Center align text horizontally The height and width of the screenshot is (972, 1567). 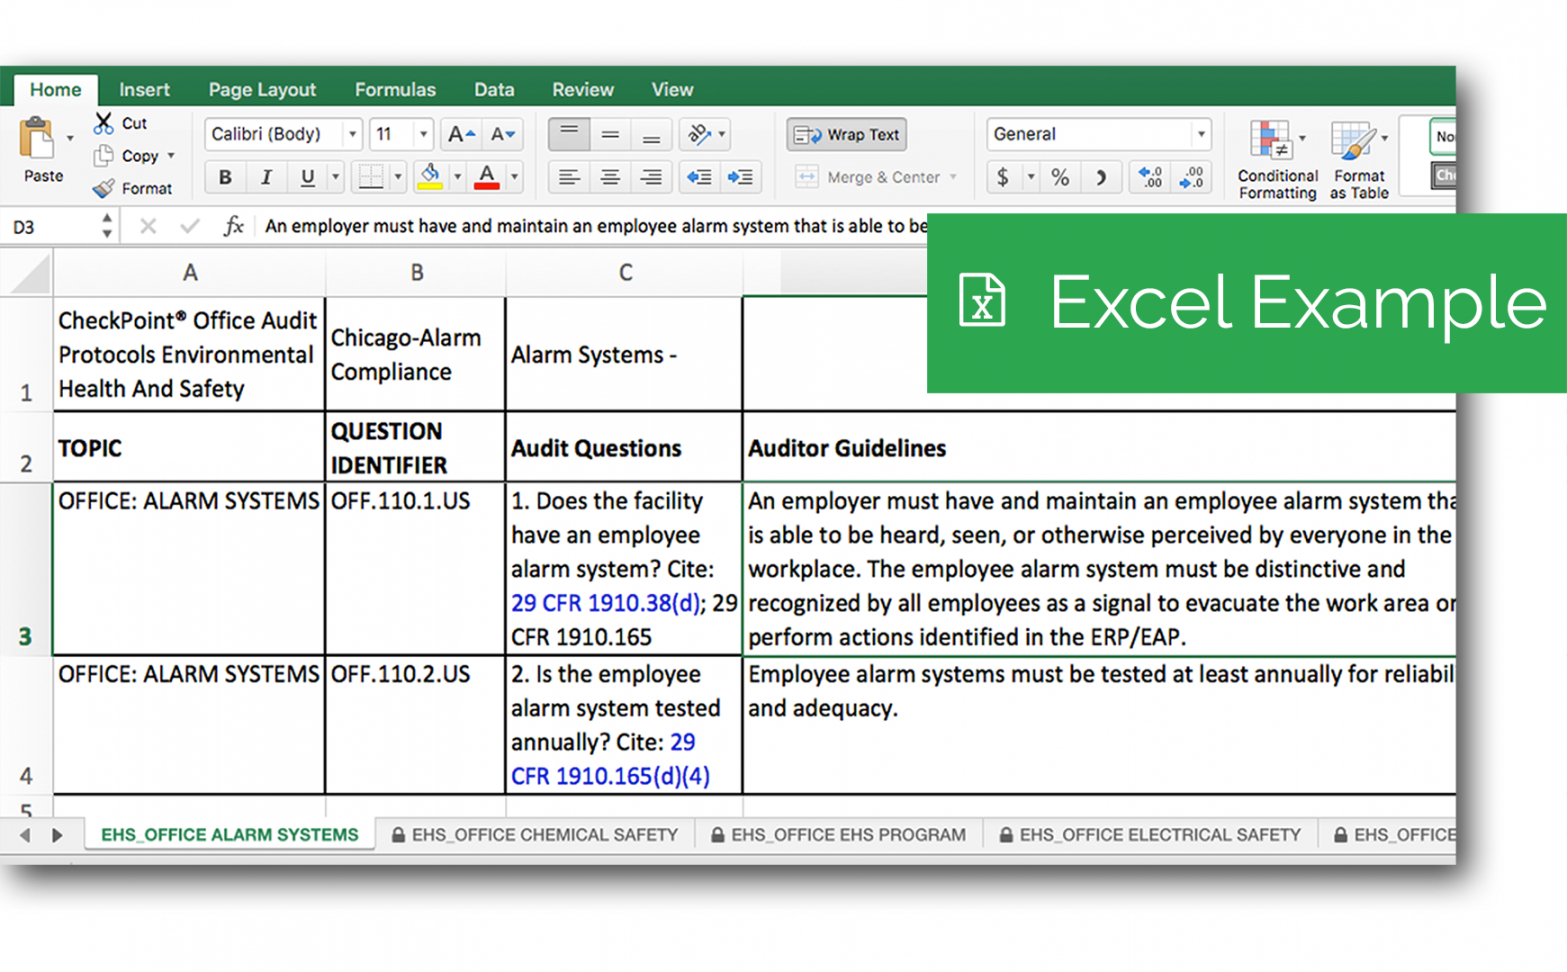[609, 178]
